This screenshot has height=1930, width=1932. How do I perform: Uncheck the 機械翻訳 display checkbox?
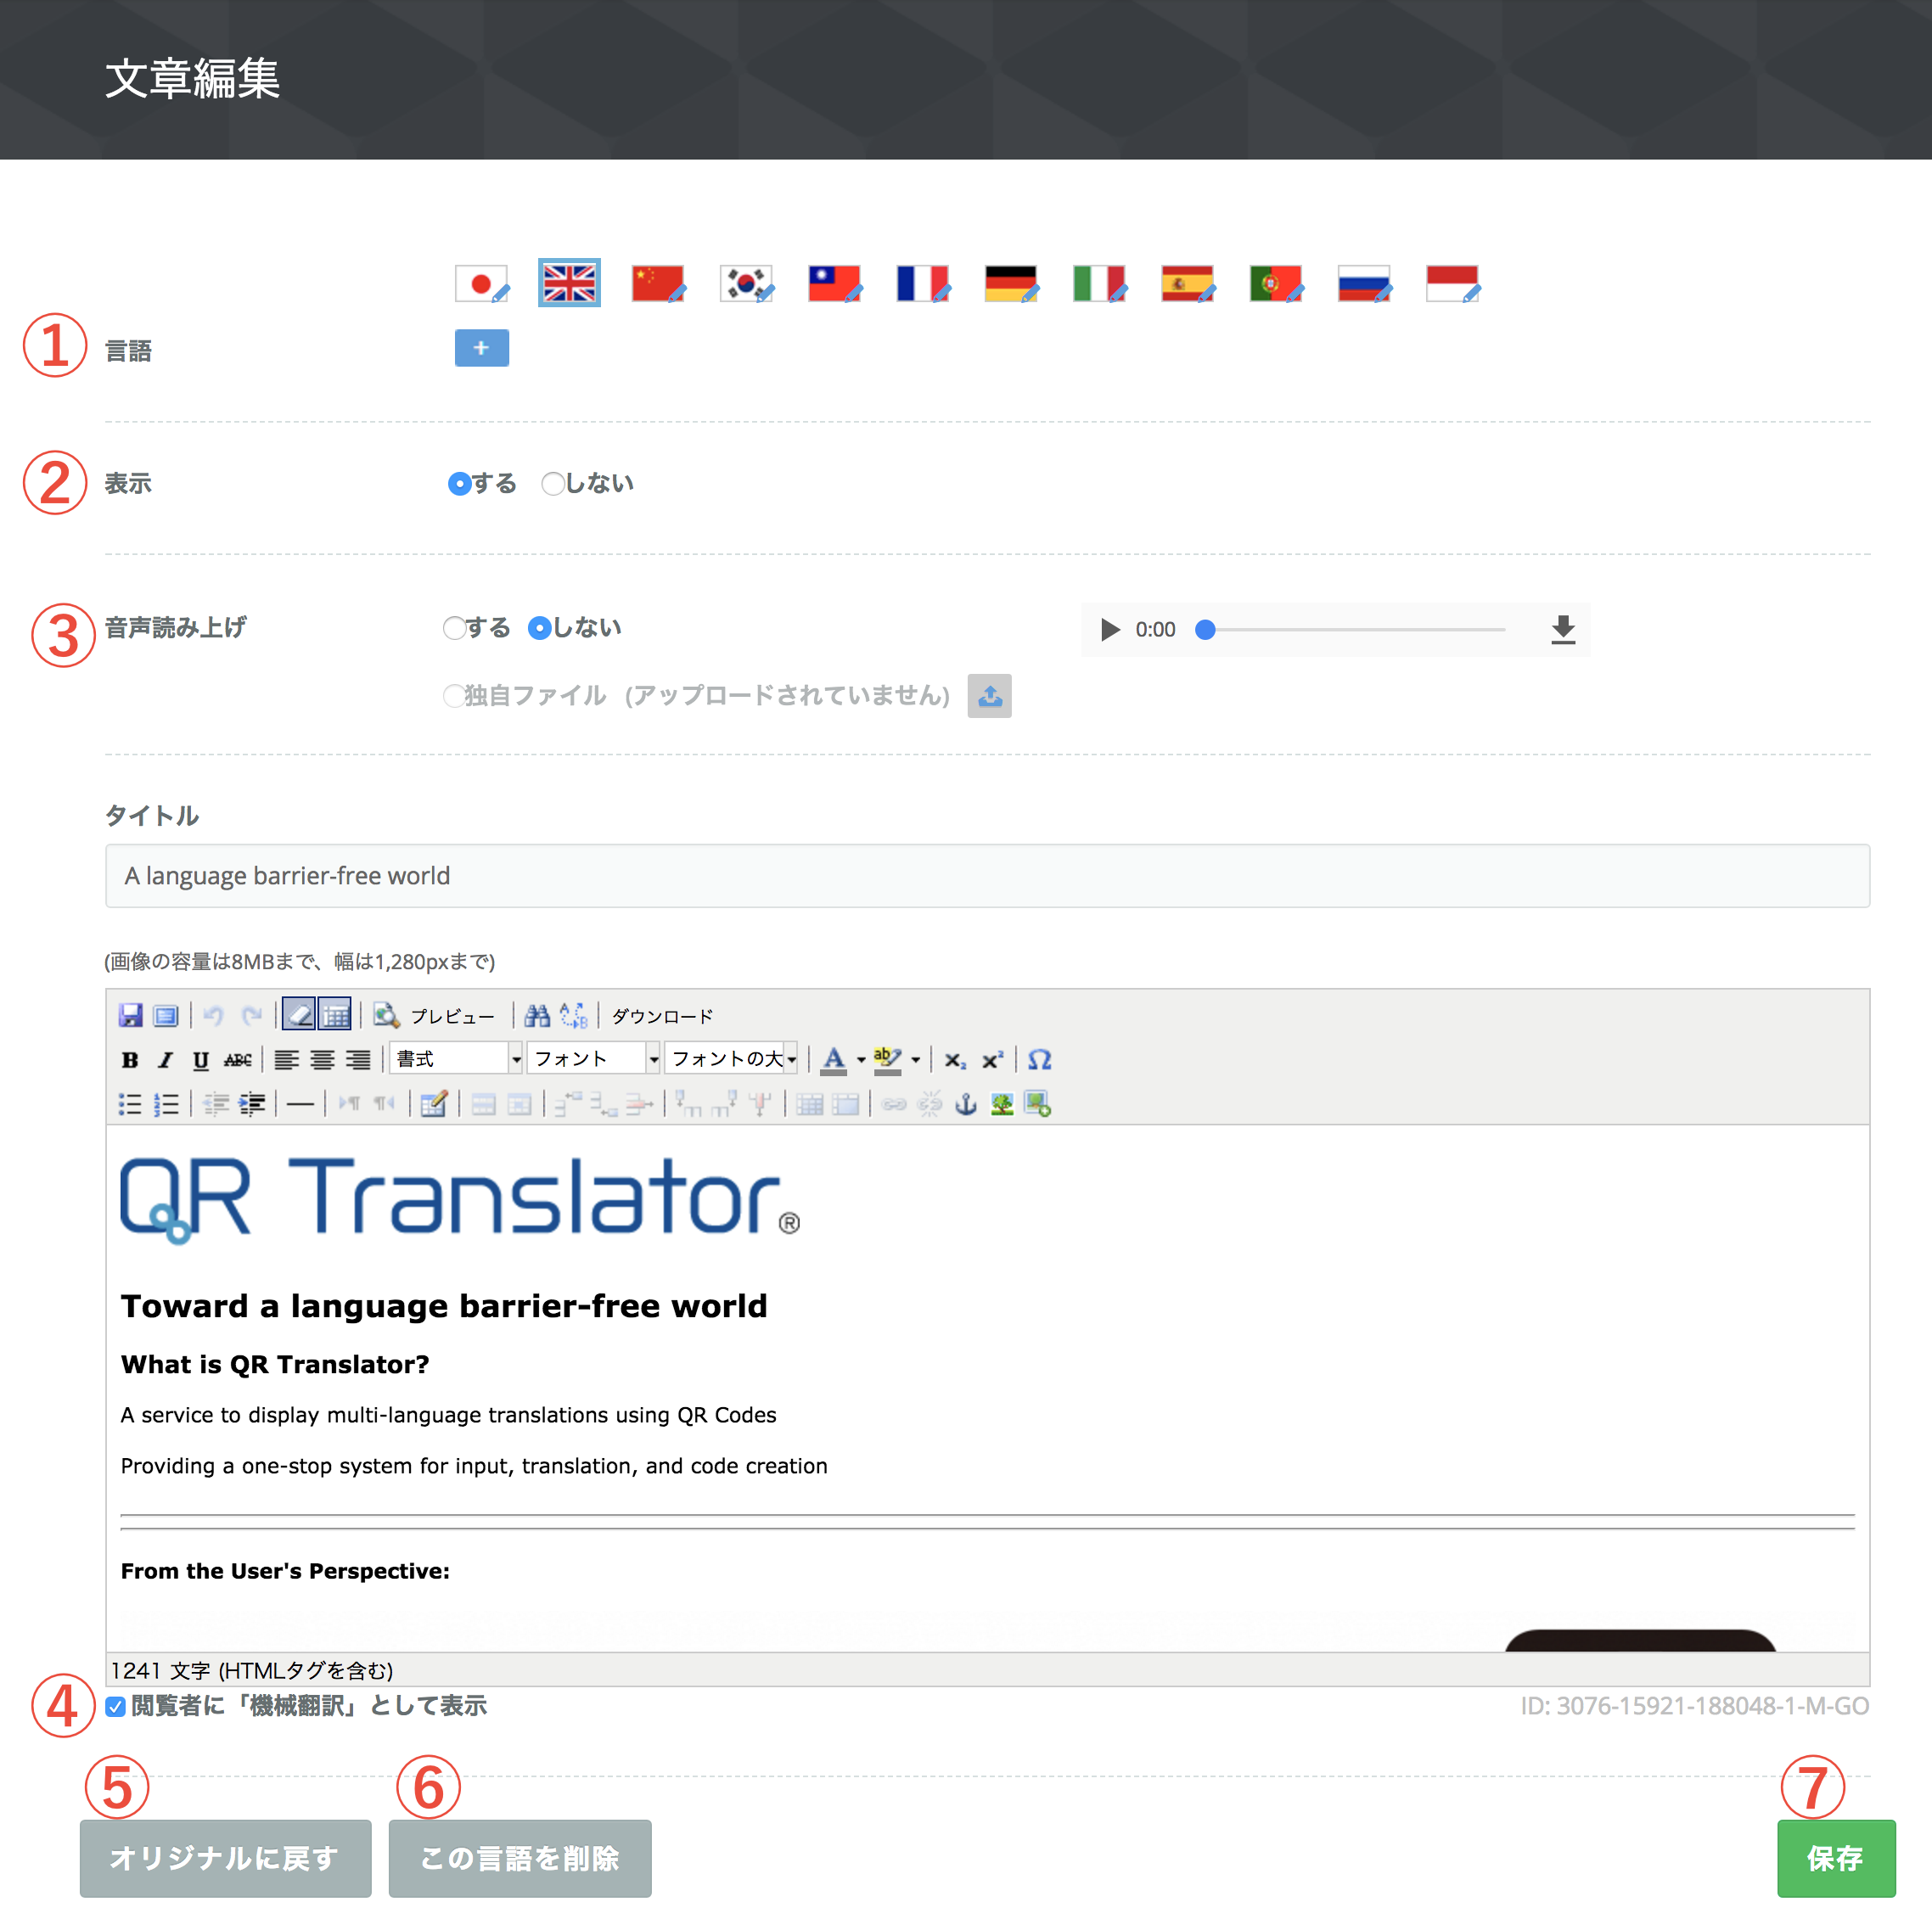[116, 1706]
